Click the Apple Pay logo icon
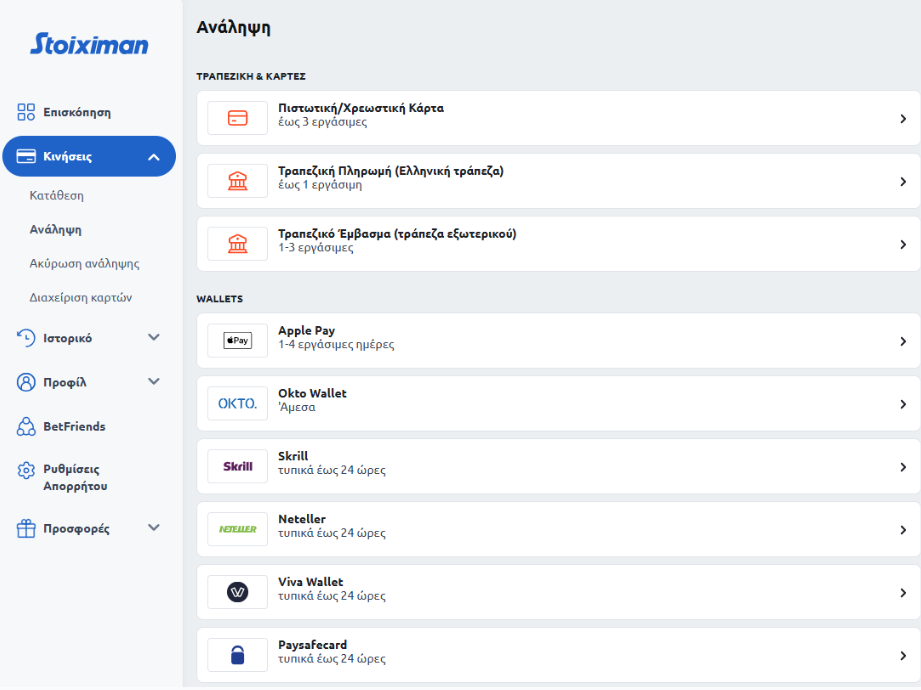This screenshot has width=921, height=690. pyautogui.click(x=237, y=341)
